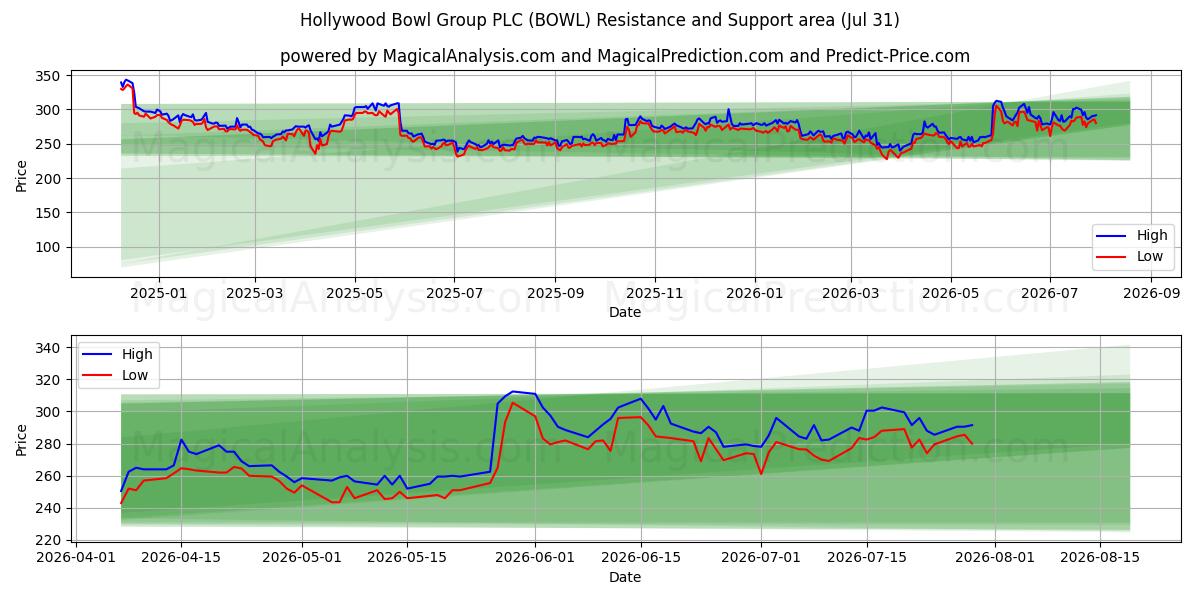Click the '2026-05-01' x-axis tick label
1200x600 pixels.
point(302,558)
